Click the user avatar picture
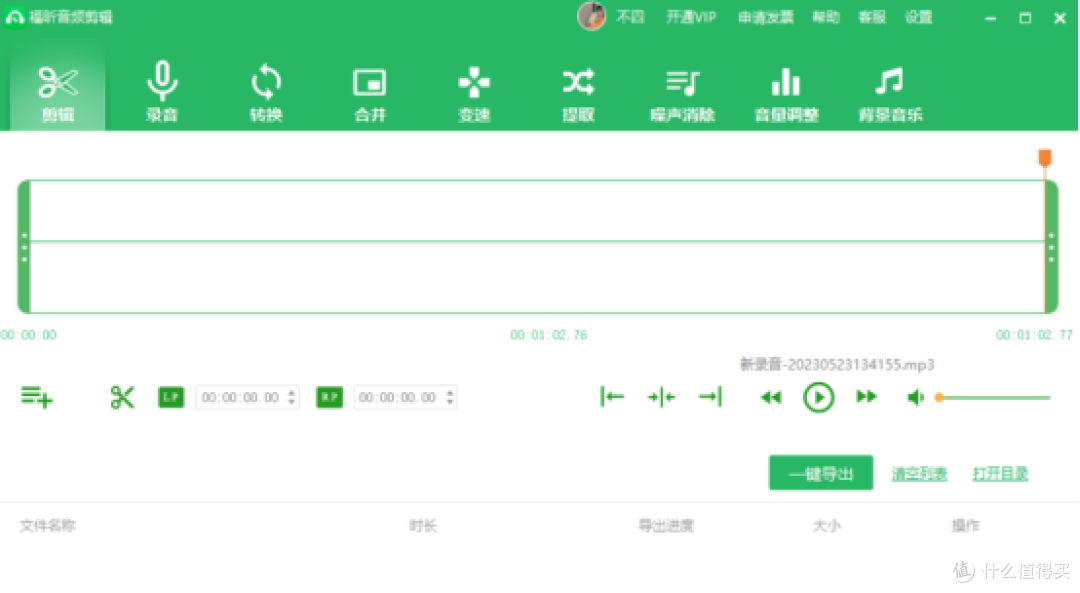 pyautogui.click(x=591, y=16)
